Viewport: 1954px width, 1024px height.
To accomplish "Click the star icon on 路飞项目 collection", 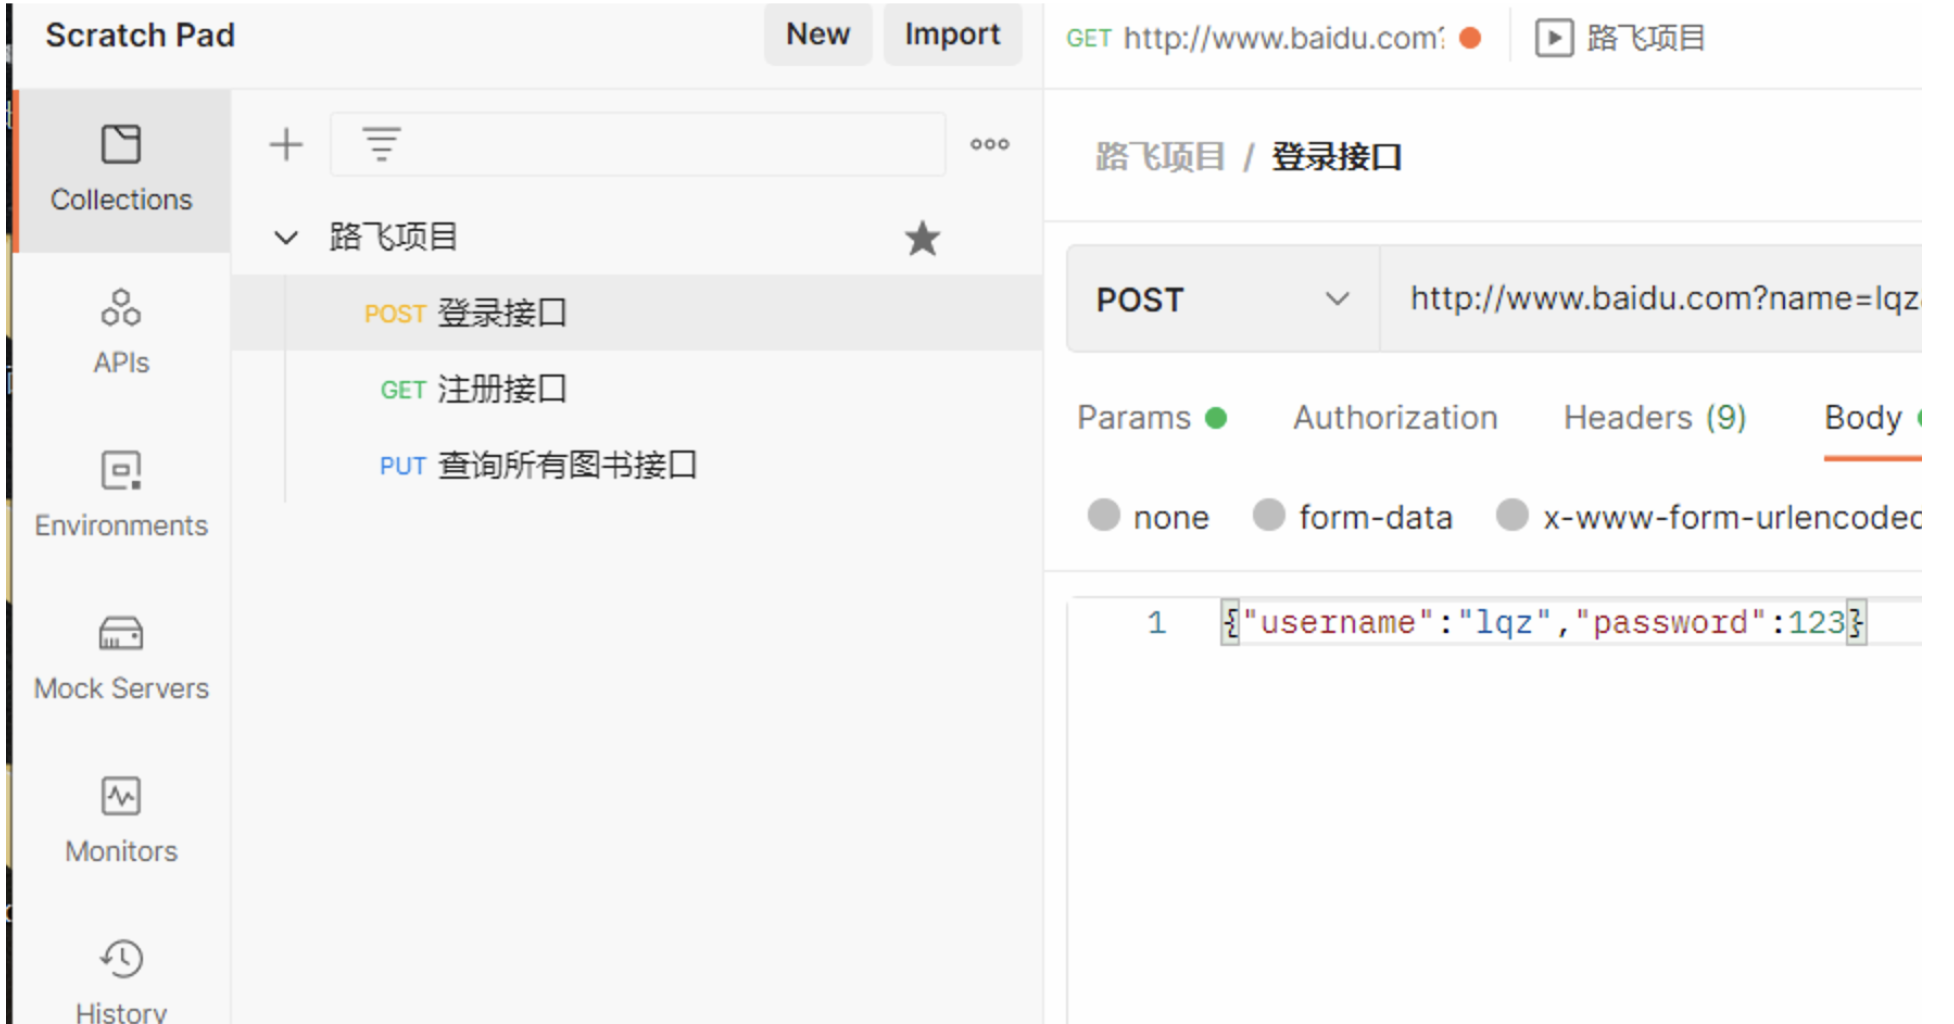I will pos(922,239).
